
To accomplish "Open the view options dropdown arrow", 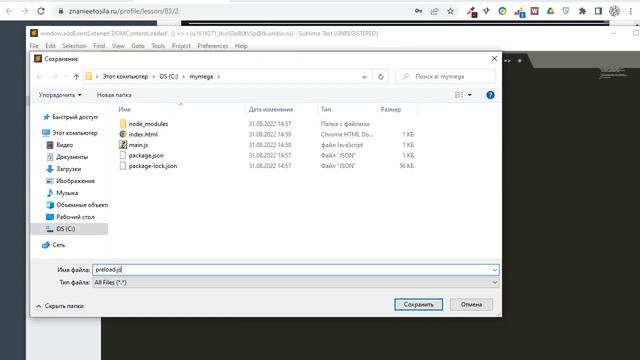I will click(x=470, y=95).
